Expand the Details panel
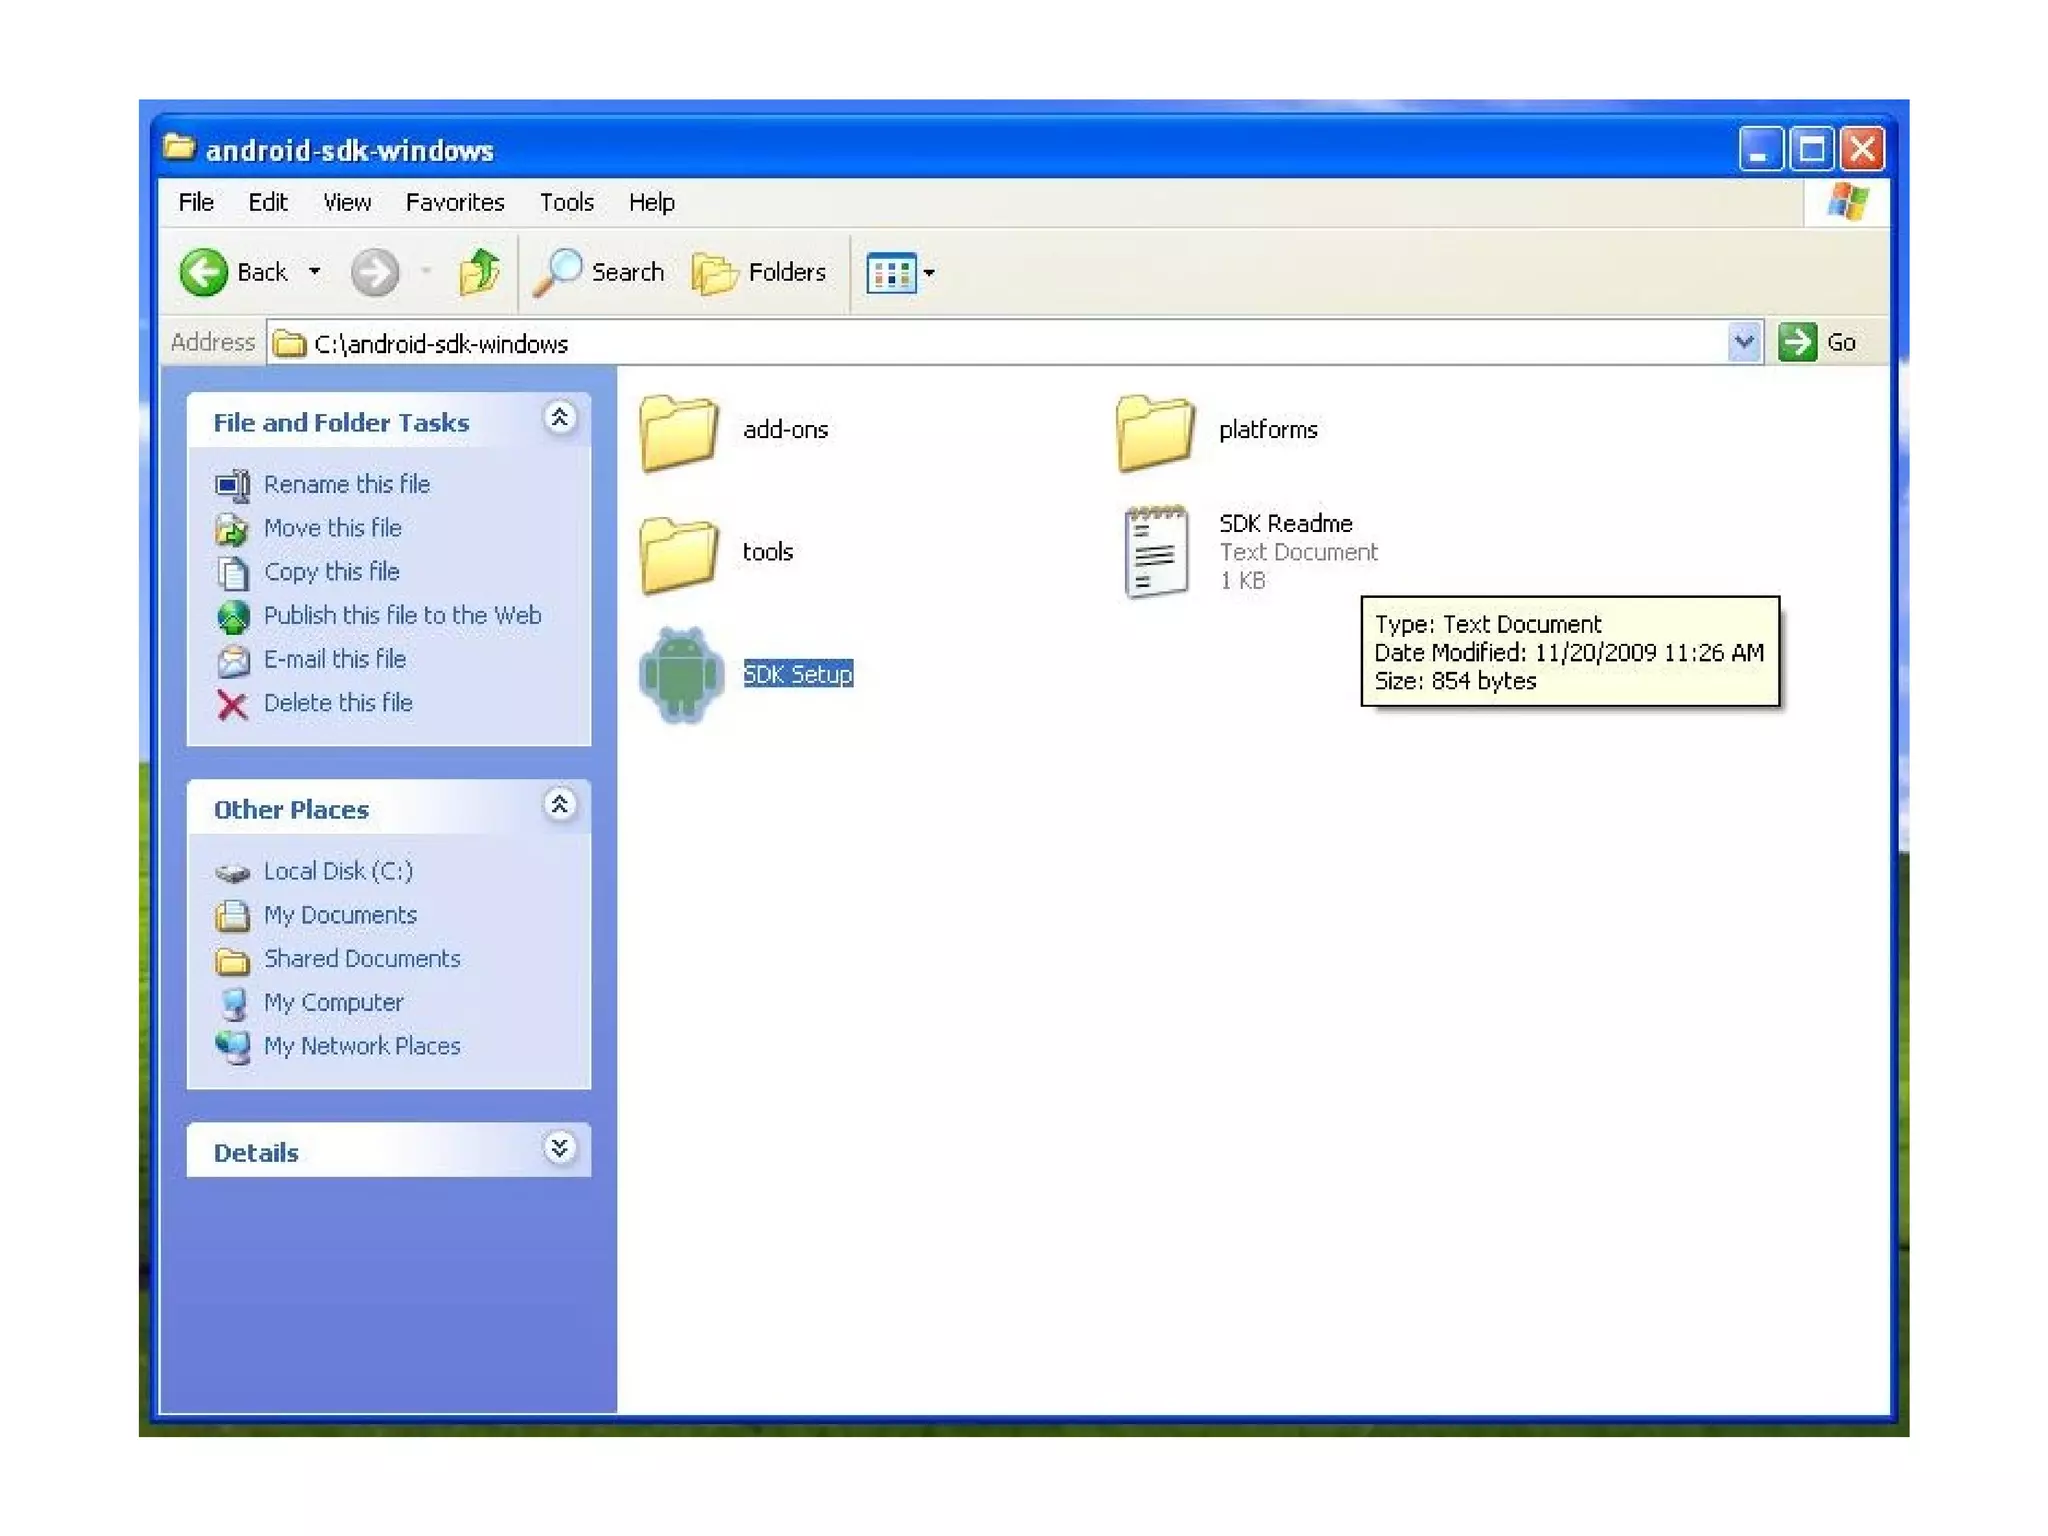Screen dimensions: 2048x1536 560,1148
